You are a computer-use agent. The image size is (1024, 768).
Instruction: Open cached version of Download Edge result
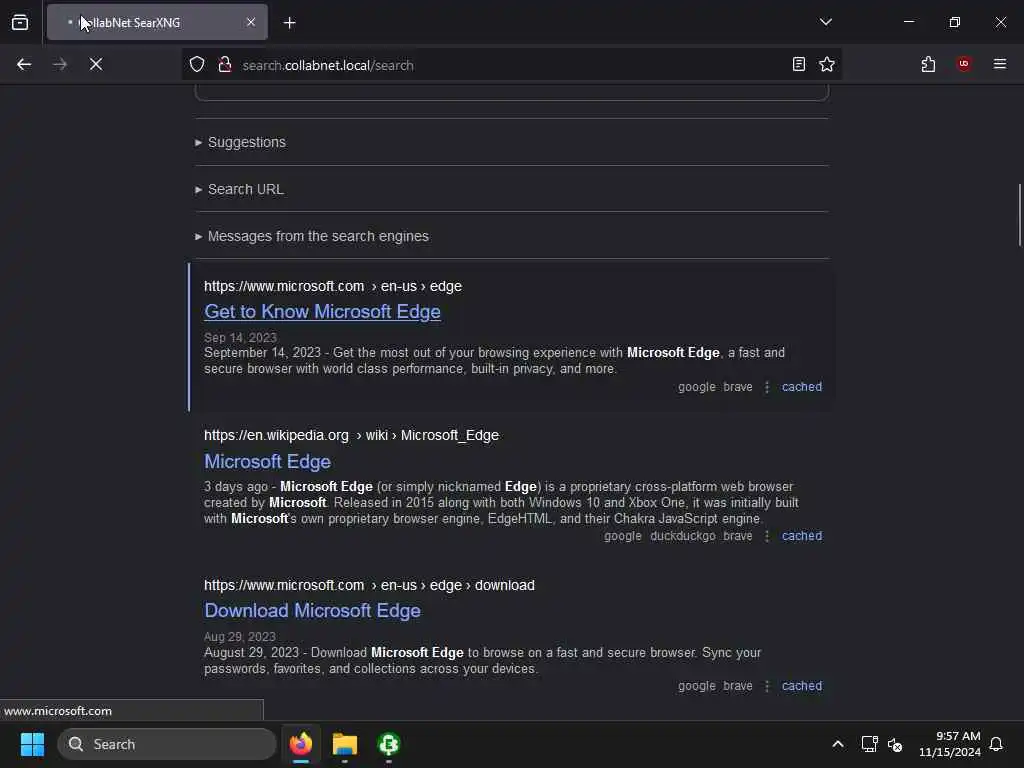pos(802,686)
